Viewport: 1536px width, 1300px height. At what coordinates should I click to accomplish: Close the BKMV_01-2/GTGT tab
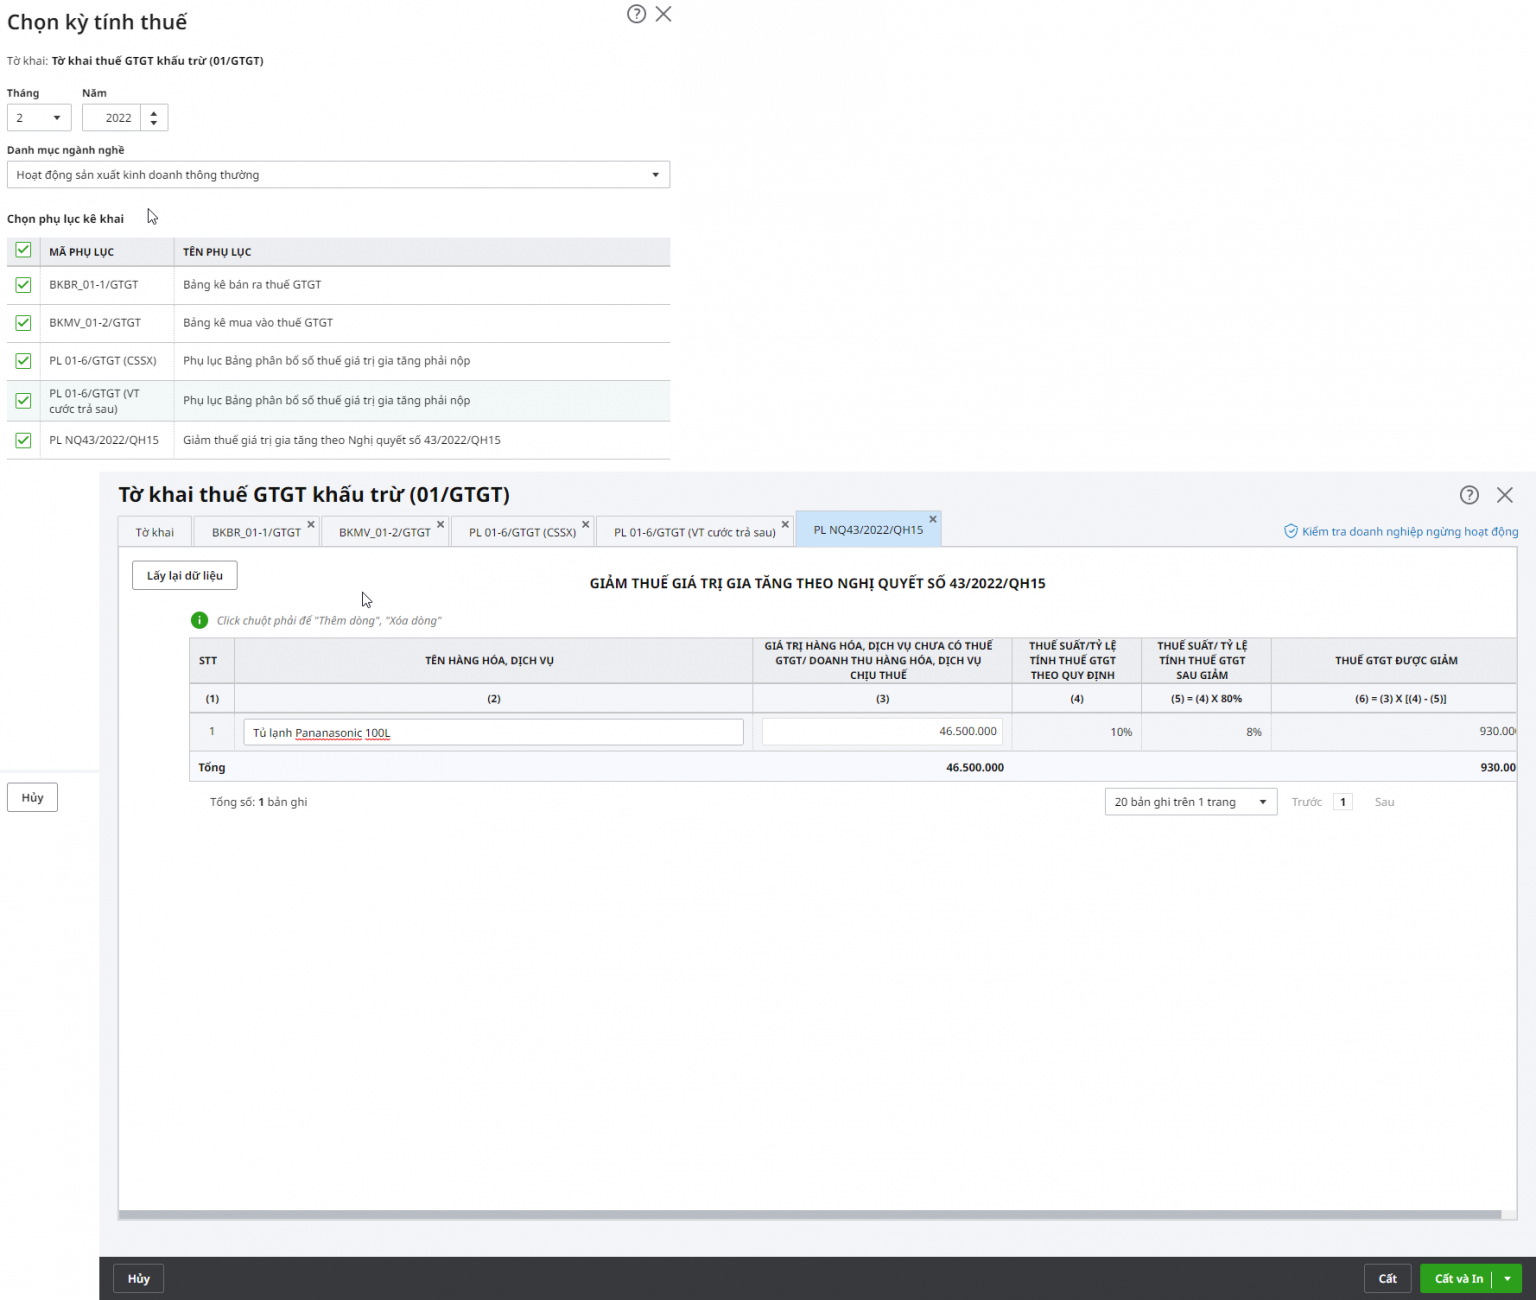point(440,524)
